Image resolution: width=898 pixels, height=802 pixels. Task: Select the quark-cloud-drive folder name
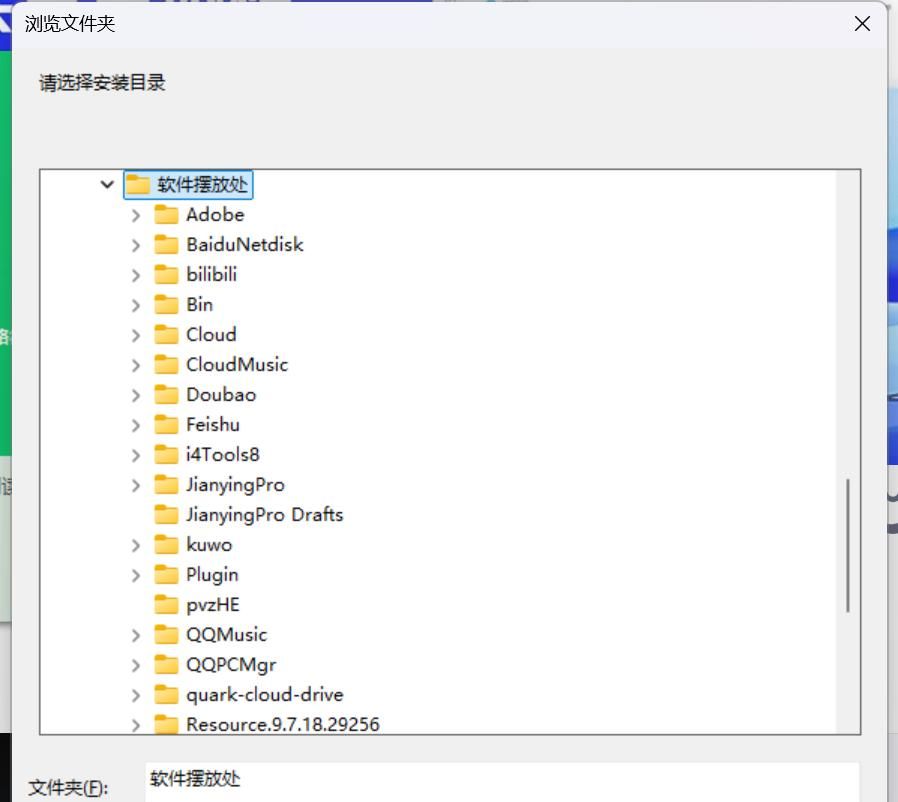click(265, 695)
